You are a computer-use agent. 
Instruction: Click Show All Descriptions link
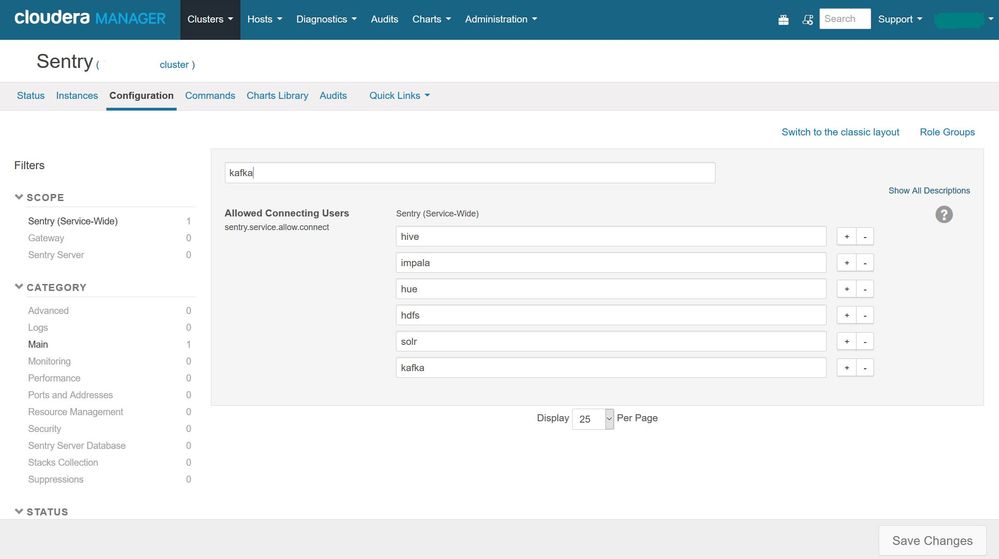coord(929,191)
